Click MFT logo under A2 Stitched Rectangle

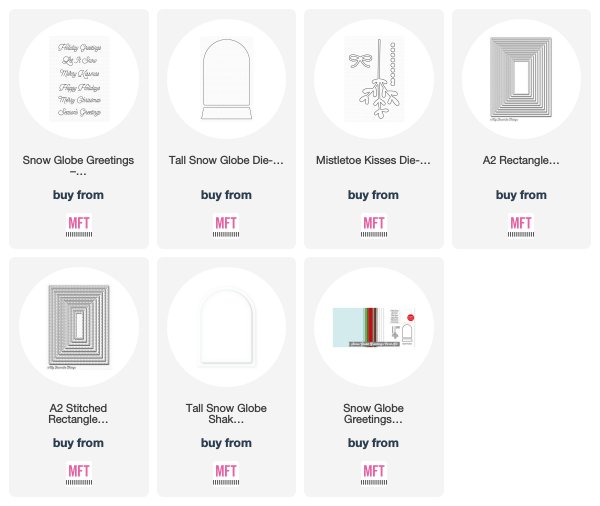click(x=79, y=474)
